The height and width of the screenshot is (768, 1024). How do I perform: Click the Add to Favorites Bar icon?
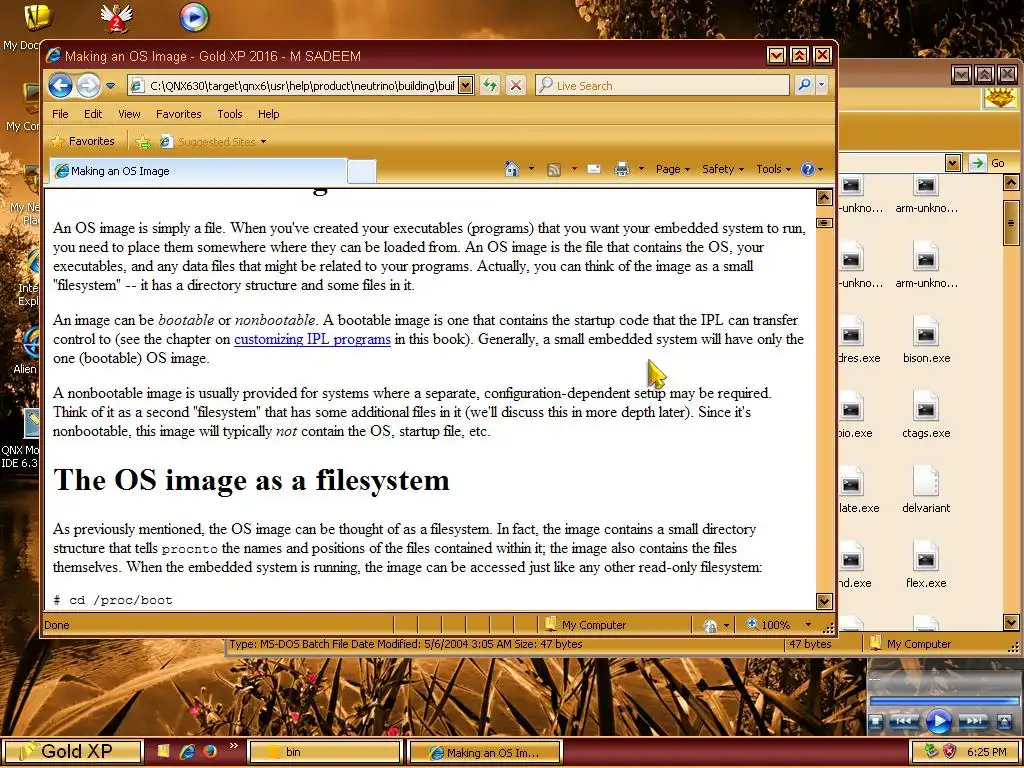click(143, 141)
